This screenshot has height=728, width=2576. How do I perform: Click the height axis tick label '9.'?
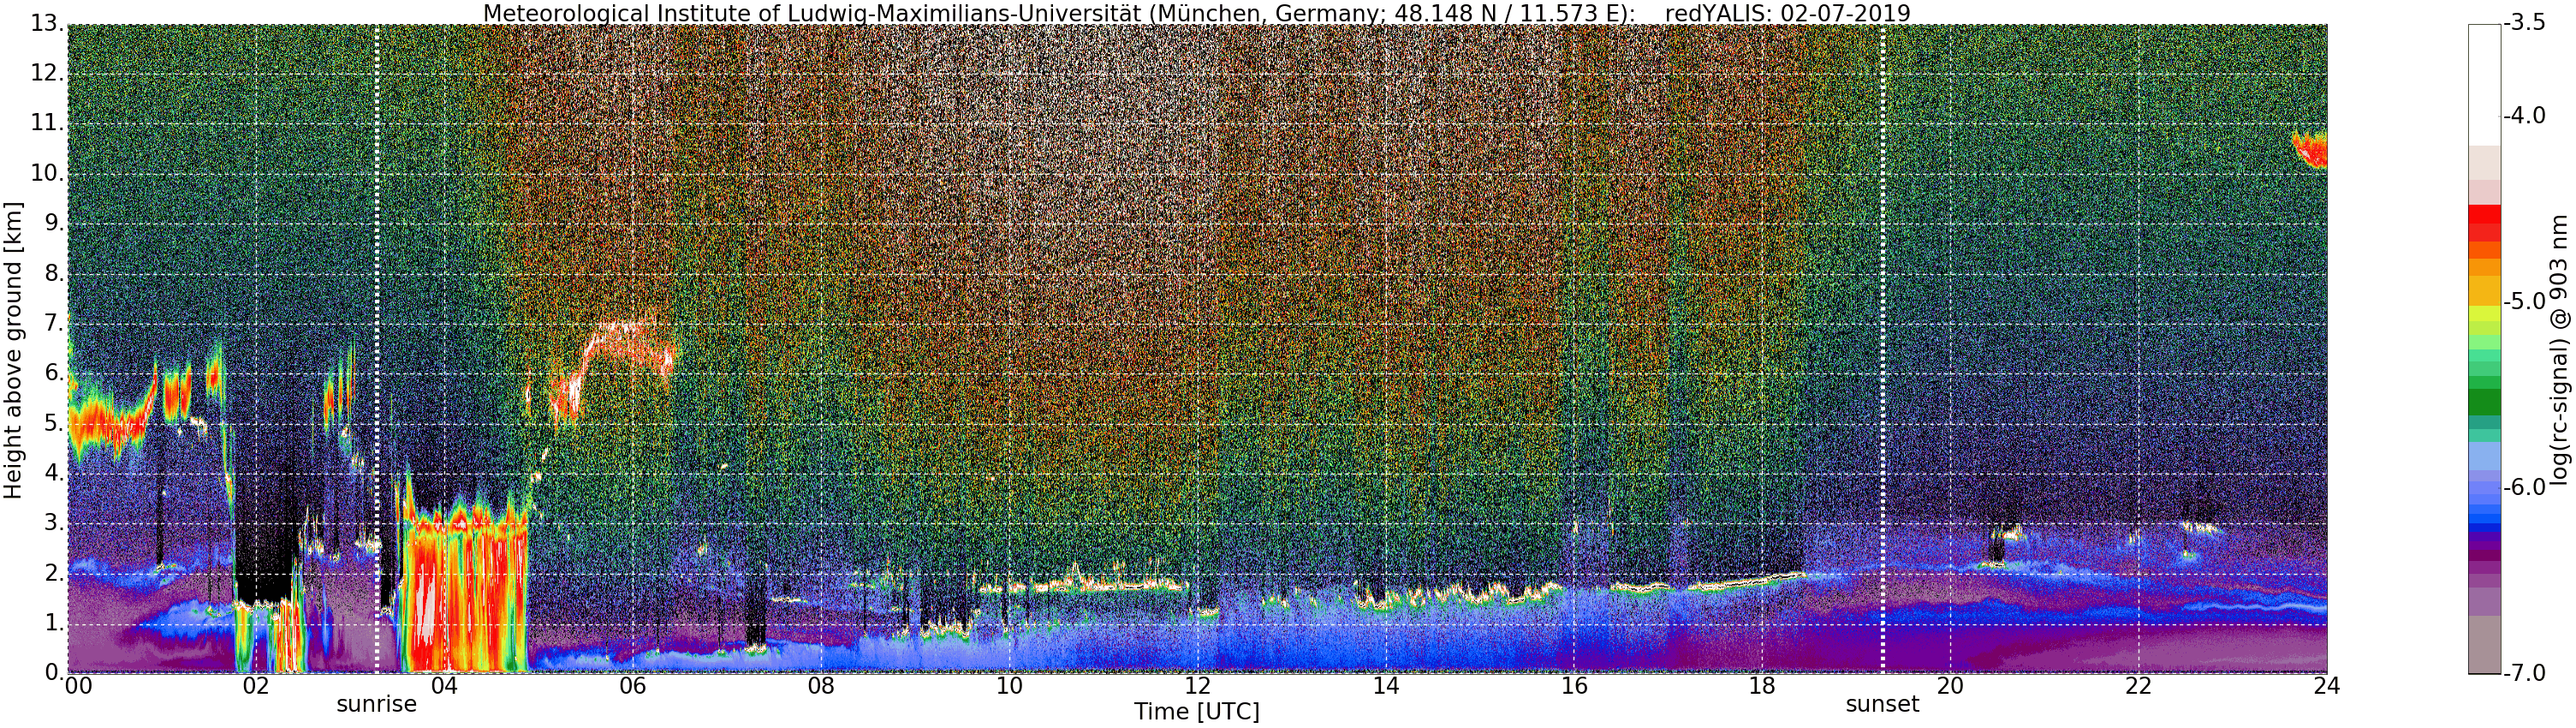click(53, 223)
